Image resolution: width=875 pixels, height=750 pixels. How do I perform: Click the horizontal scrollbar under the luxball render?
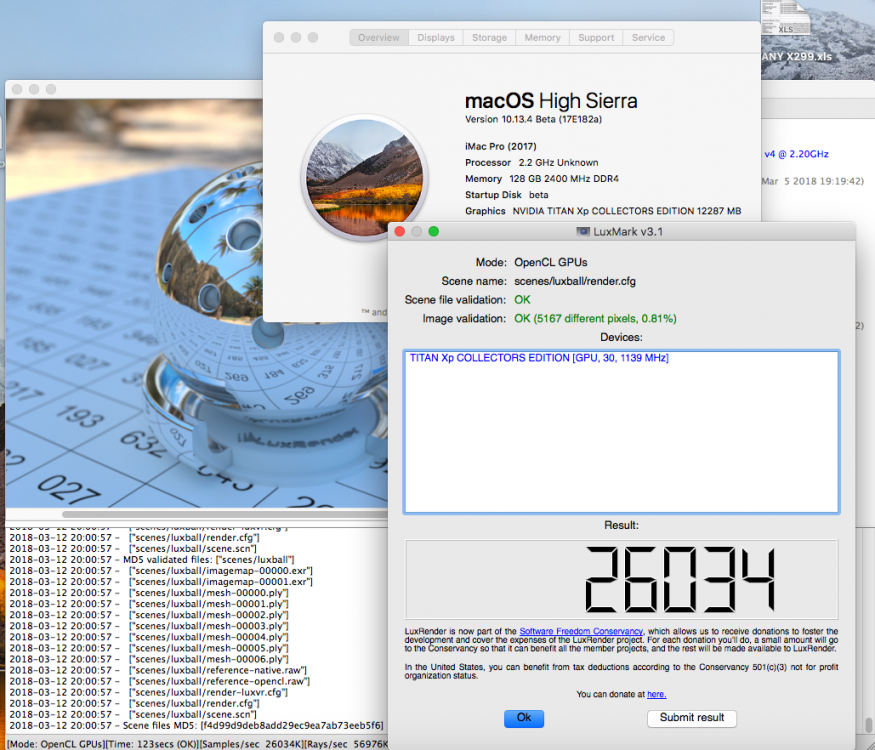coord(223,514)
